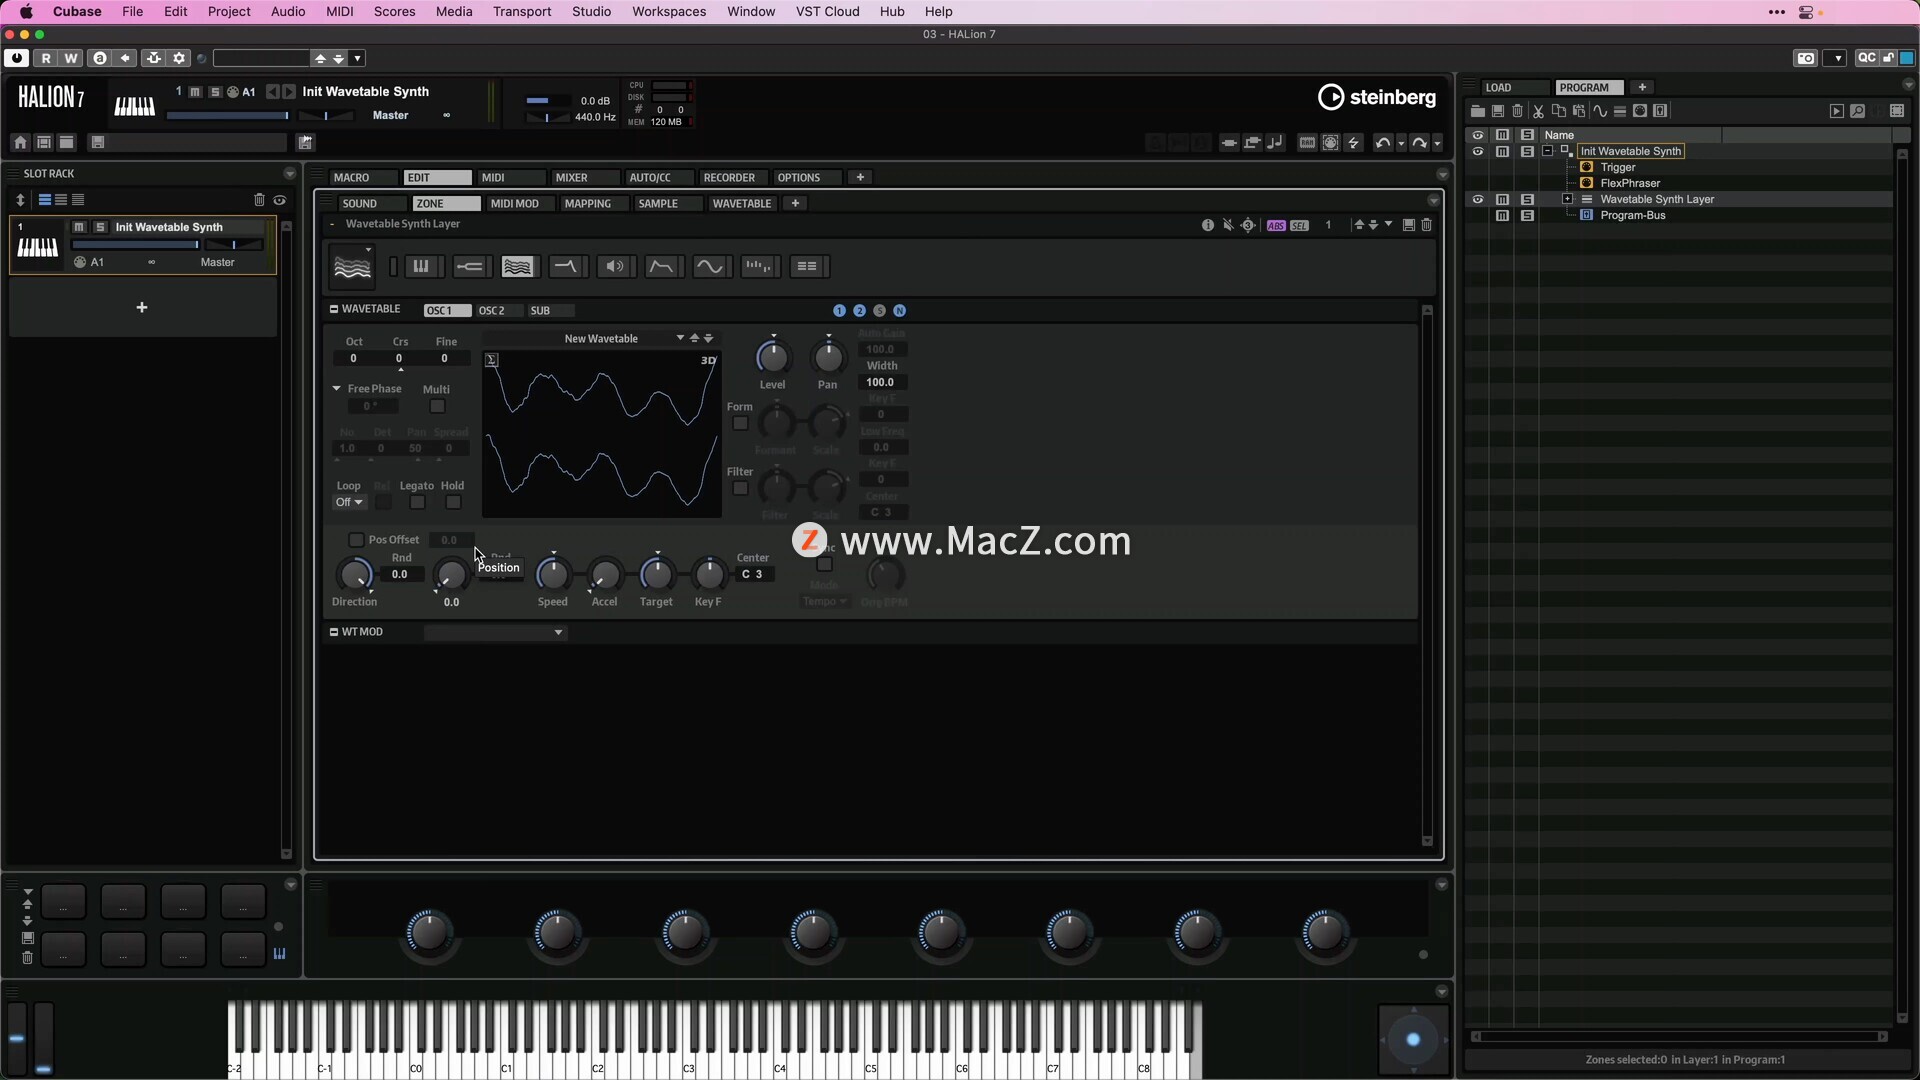Solo the Wavetable Synth Layer row
The height and width of the screenshot is (1080, 1920).
[x=1527, y=199]
